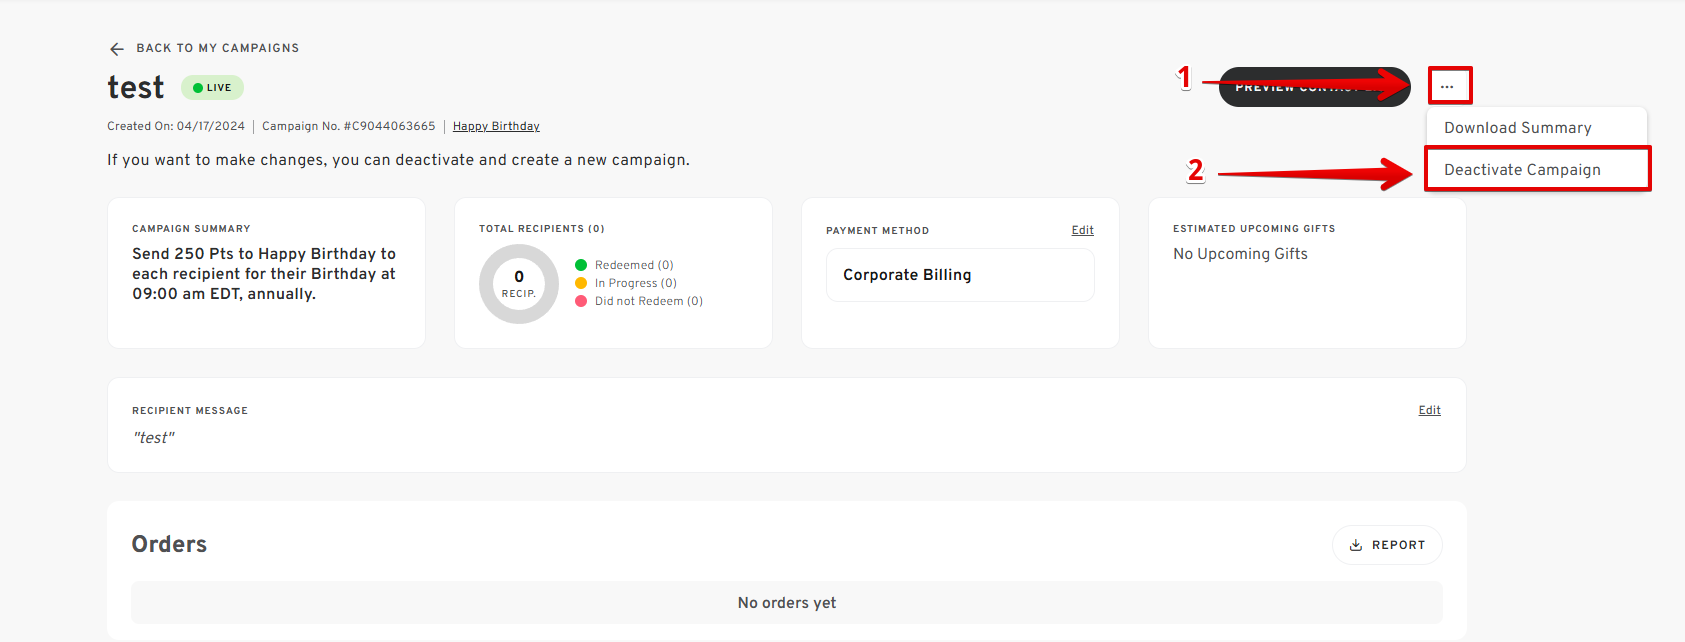The height and width of the screenshot is (642, 1685).
Task: Click the back arrow icon beside My Campaigns
Action: 117,48
